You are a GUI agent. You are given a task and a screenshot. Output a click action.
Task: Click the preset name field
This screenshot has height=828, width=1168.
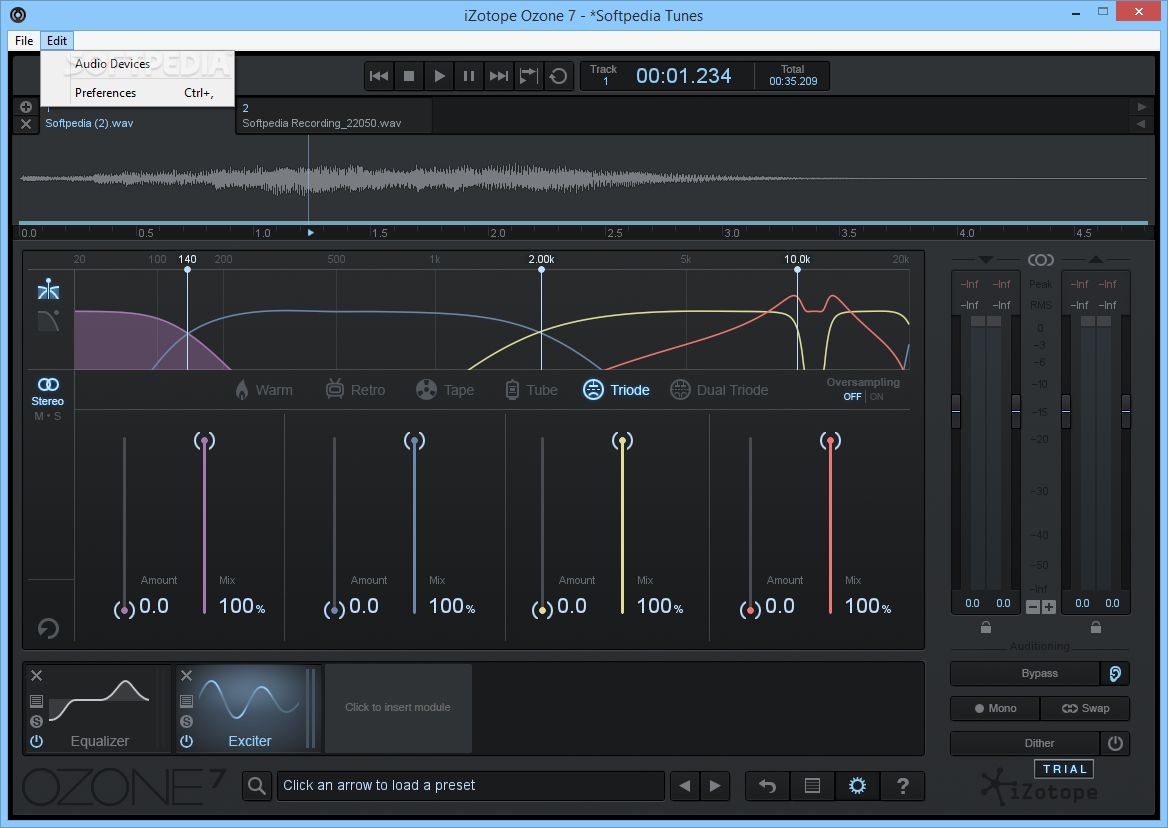pos(470,786)
